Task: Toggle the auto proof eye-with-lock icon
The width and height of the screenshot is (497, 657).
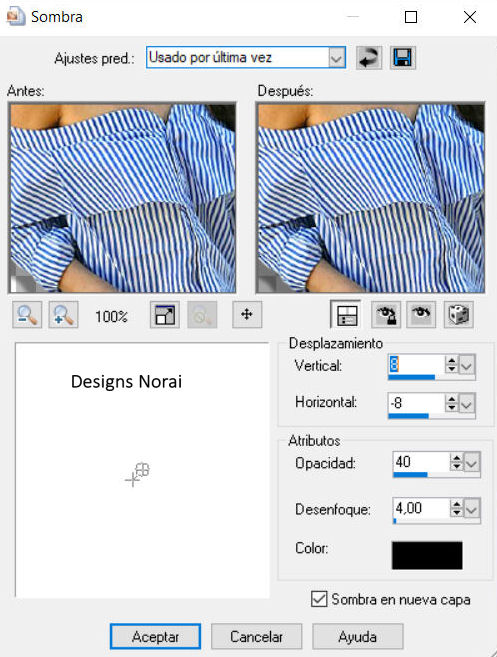Action: [x=386, y=314]
